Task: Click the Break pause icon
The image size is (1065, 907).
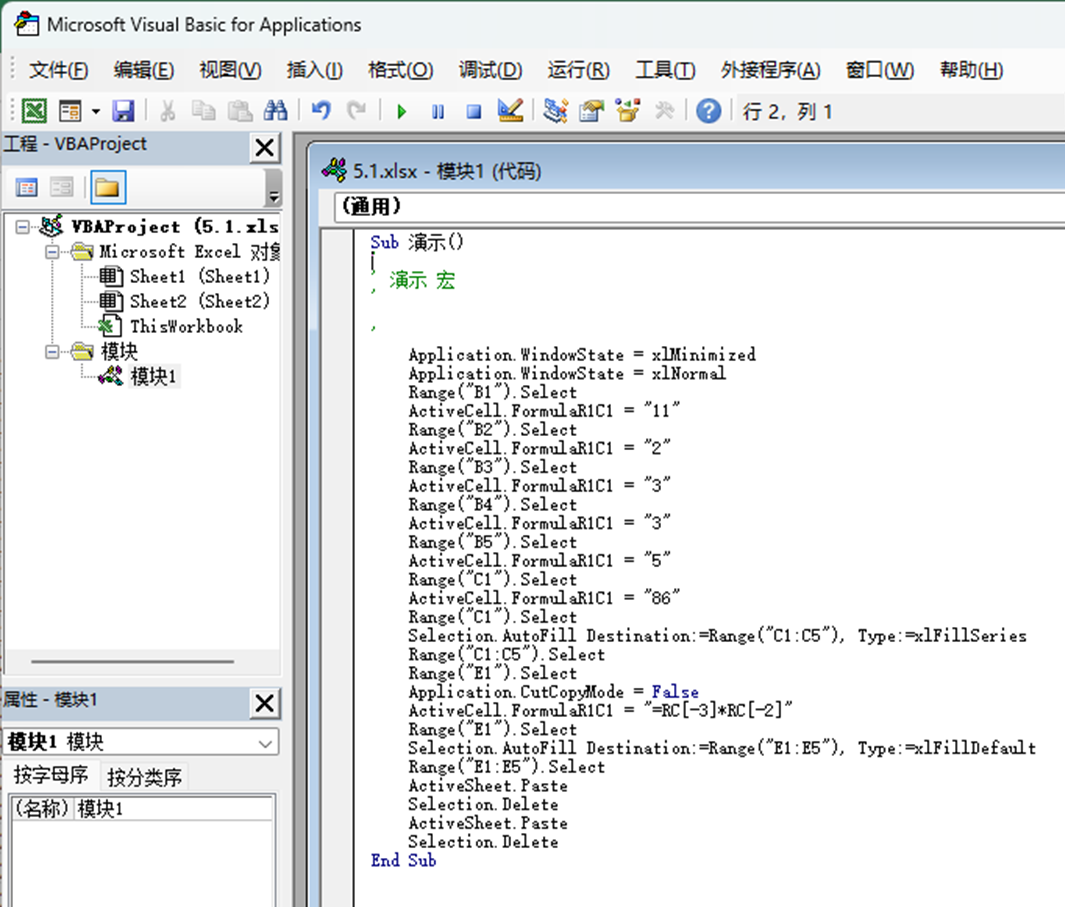Action: pos(438,111)
